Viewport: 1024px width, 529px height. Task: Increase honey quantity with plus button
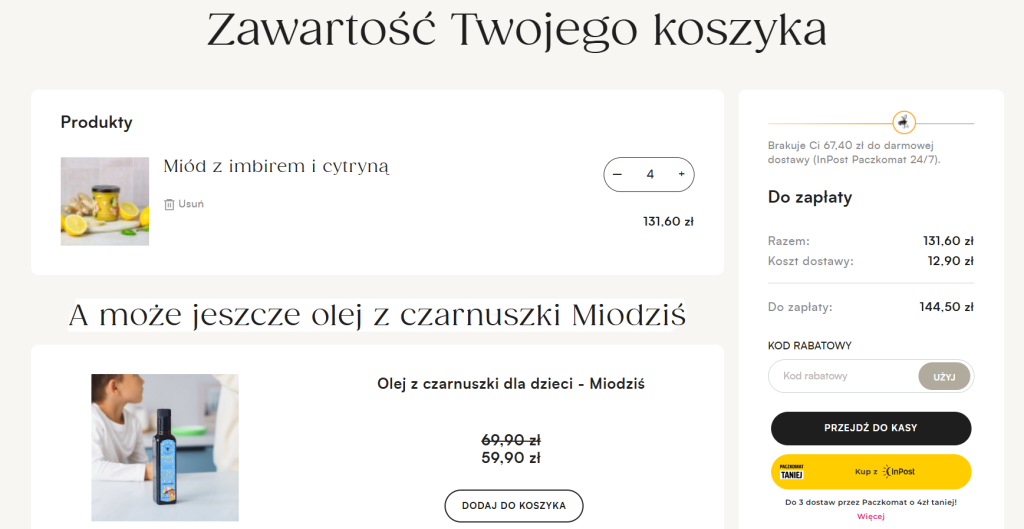pos(681,174)
